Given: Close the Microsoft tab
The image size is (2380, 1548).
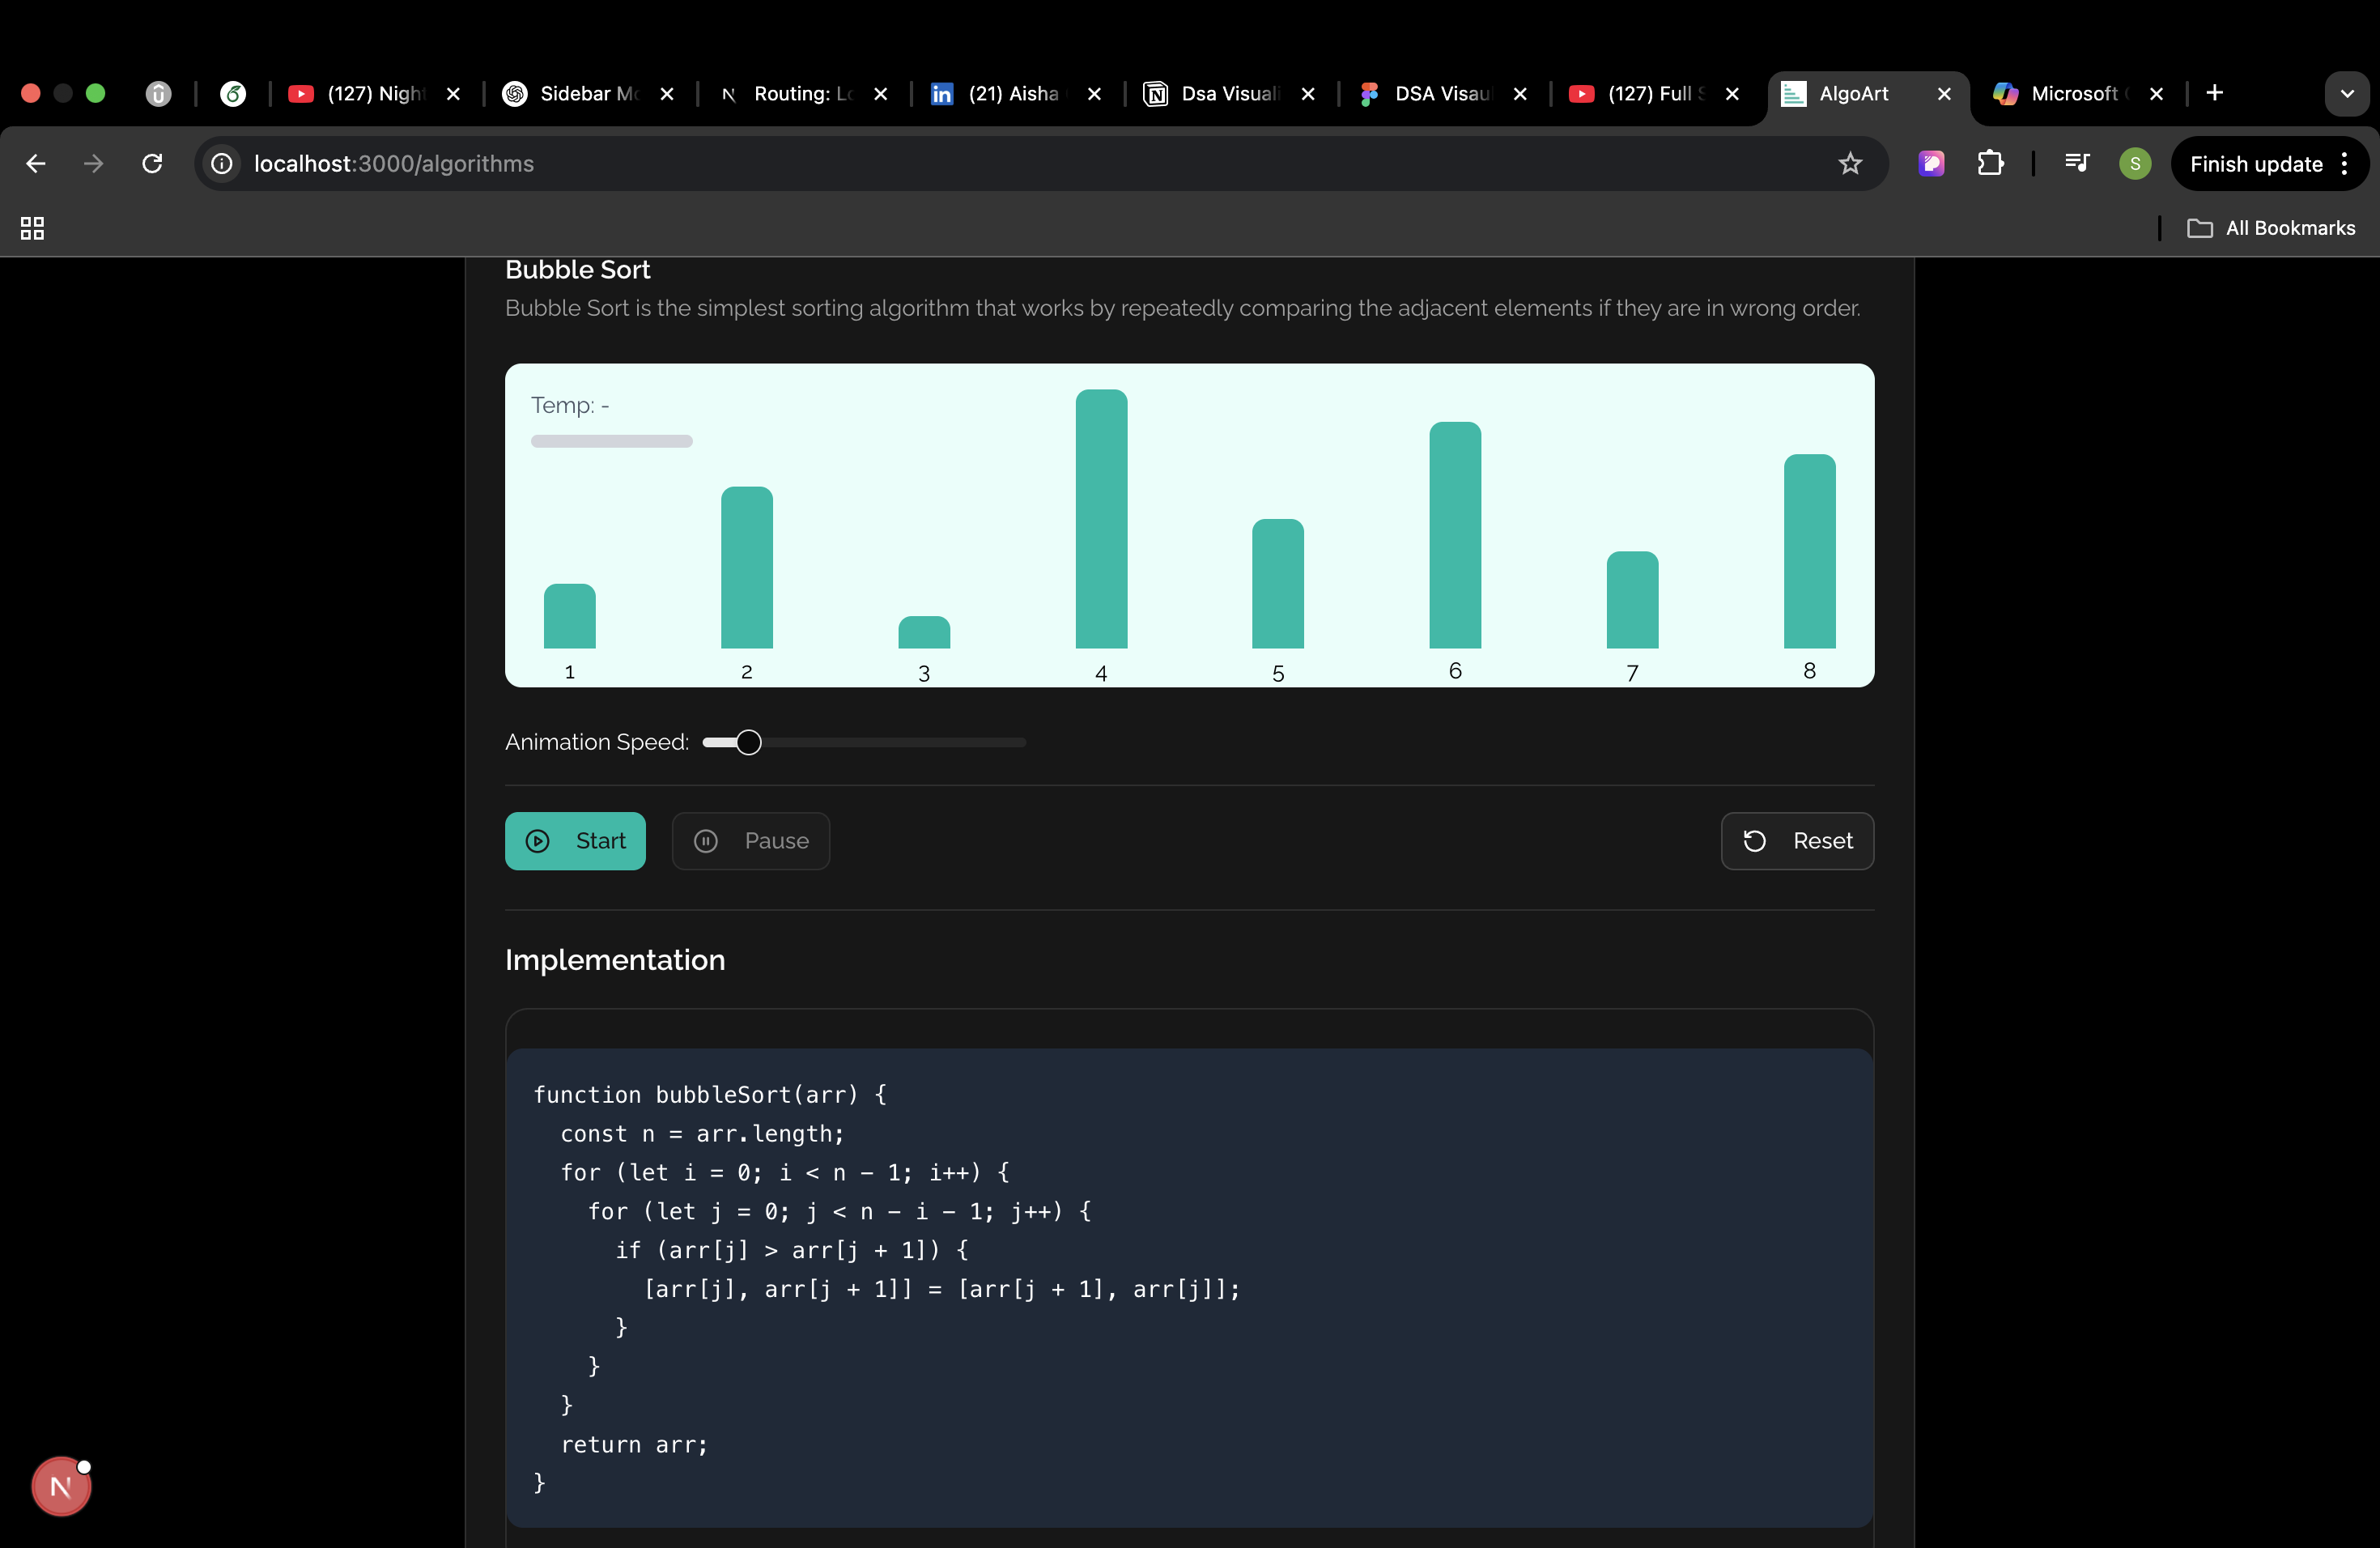Looking at the screenshot, I should point(2156,93).
